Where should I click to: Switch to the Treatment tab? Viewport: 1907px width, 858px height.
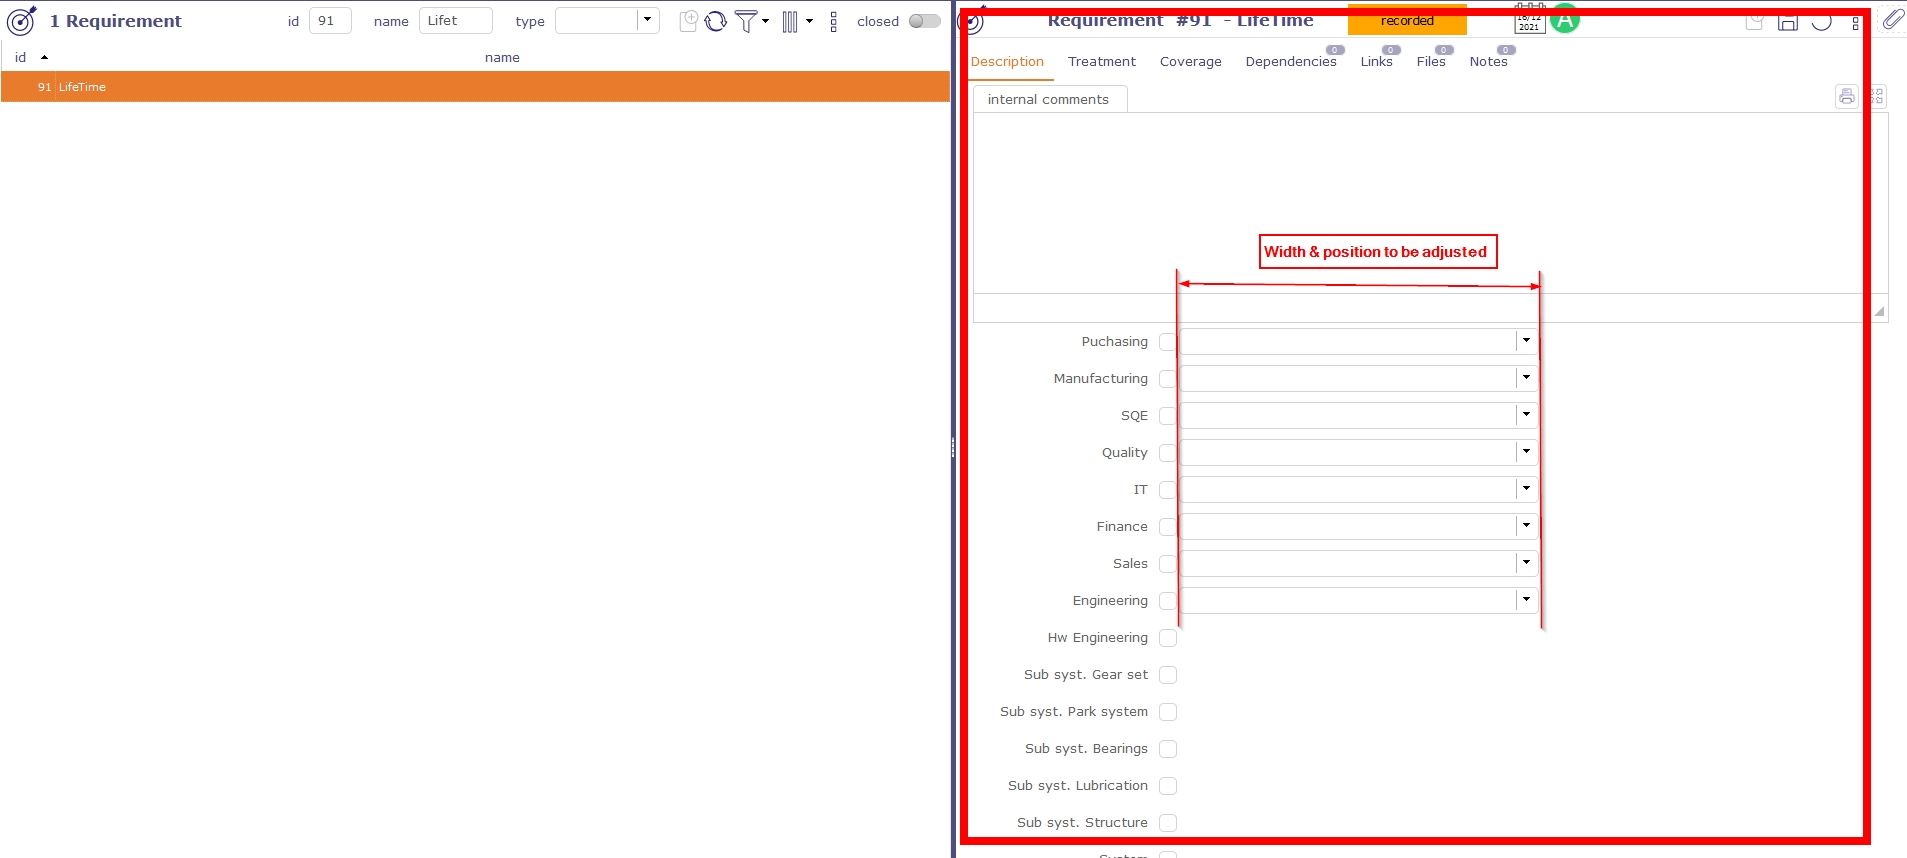pos(1101,62)
